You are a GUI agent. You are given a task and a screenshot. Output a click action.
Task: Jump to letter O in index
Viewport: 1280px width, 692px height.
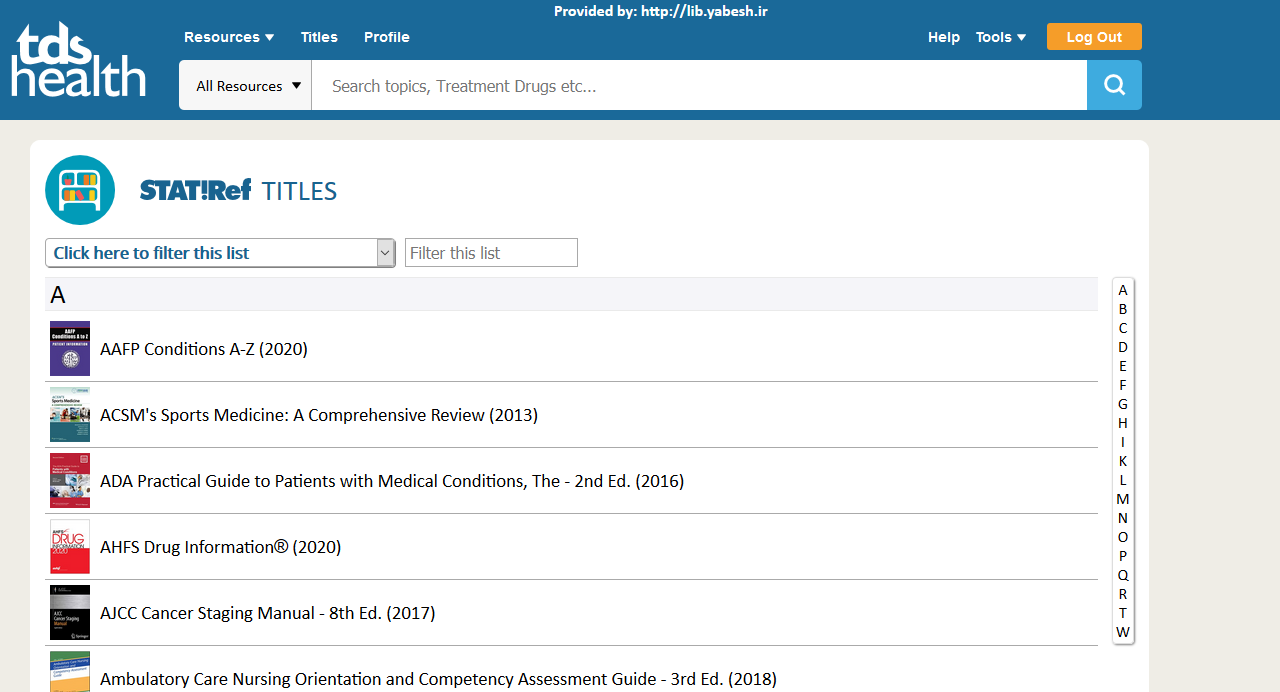(1123, 537)
